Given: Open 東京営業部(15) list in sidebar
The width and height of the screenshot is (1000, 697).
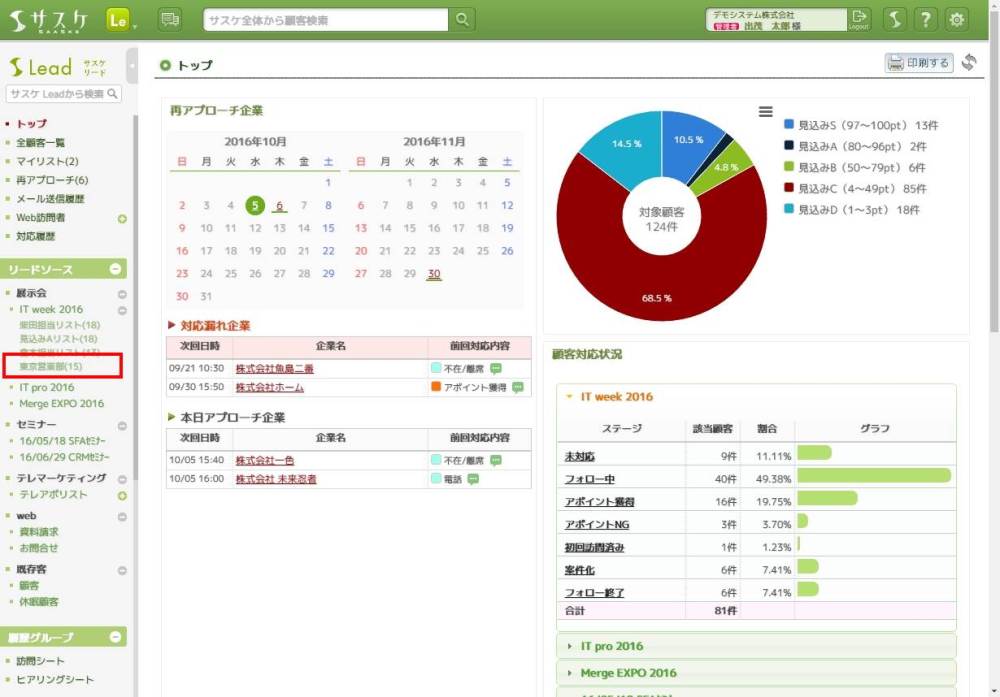Looking at the screenshot, I should pyautogui.click(x=51, y=367).
